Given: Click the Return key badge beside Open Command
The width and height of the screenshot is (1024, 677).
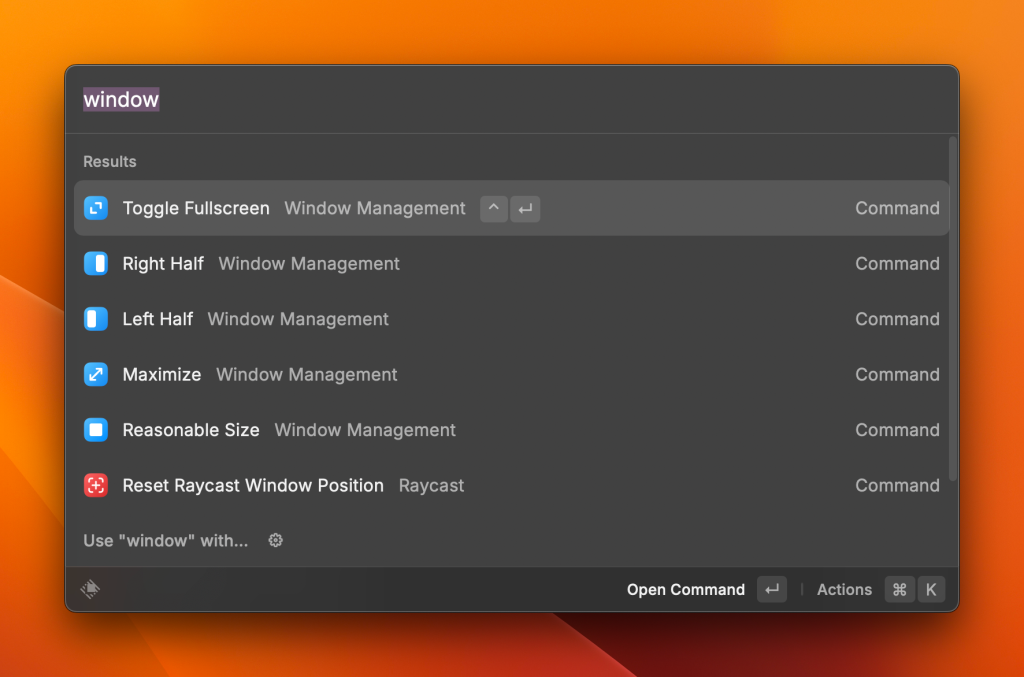Looking at the screenshot, I should point(772,590).
